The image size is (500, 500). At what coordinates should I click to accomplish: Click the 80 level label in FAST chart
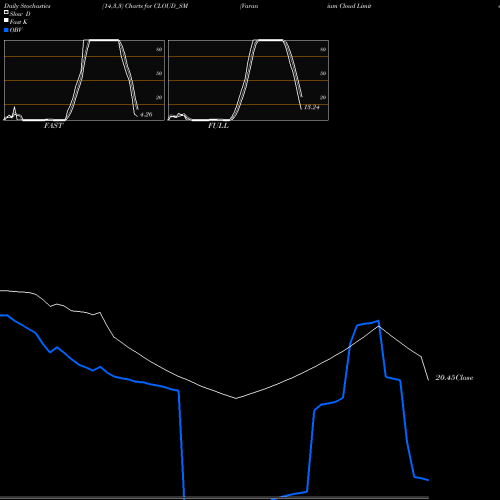coord(159,49)
